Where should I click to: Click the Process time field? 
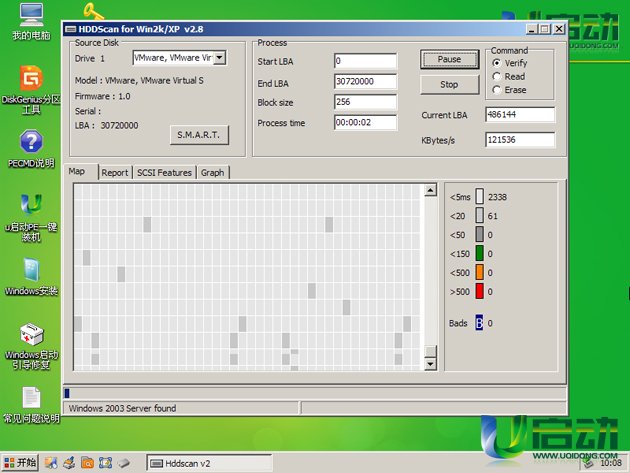pyautogui.click(x=365, y=122)
